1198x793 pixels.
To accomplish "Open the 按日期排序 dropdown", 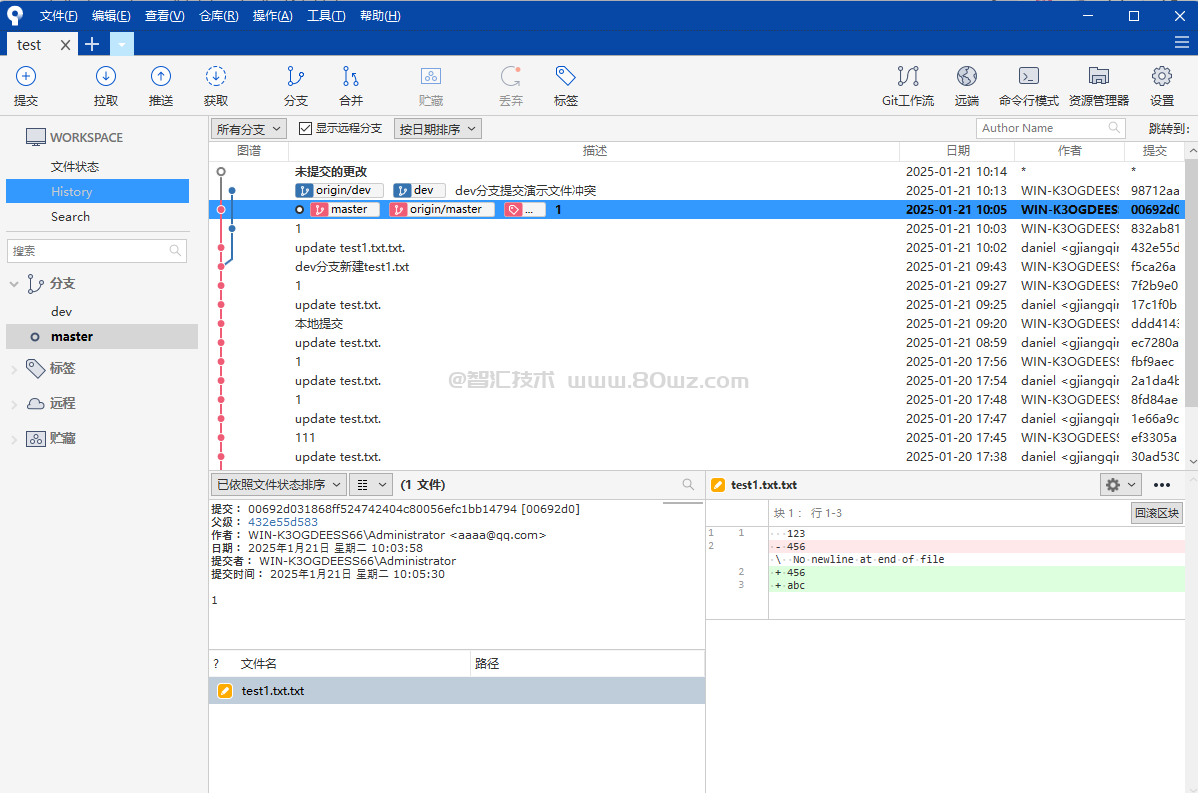I will coord(438,129).
